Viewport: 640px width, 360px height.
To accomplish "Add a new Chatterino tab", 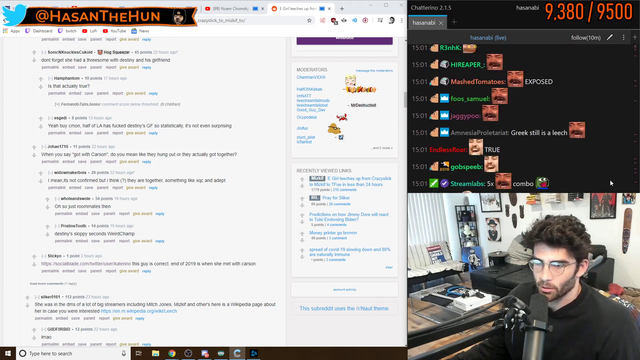I will pos(454,22).
